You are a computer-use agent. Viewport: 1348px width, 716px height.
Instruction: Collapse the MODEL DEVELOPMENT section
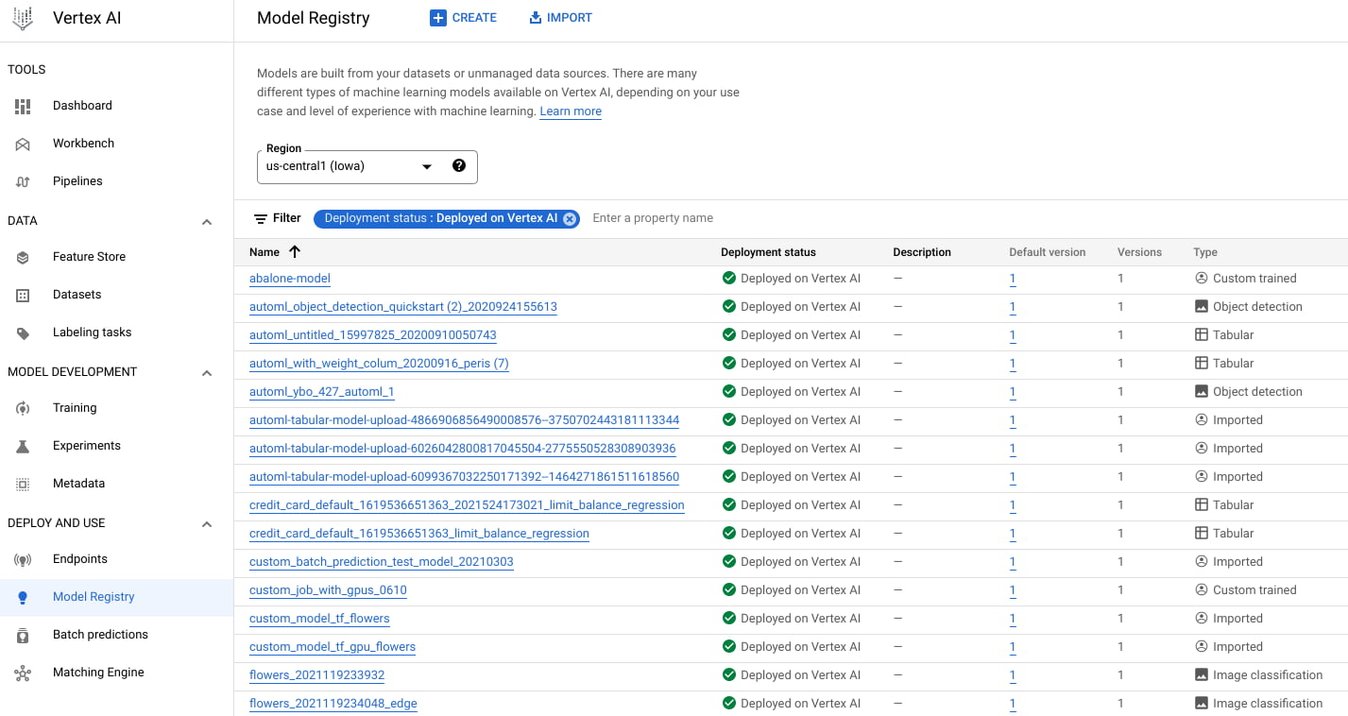click(207, 371)
